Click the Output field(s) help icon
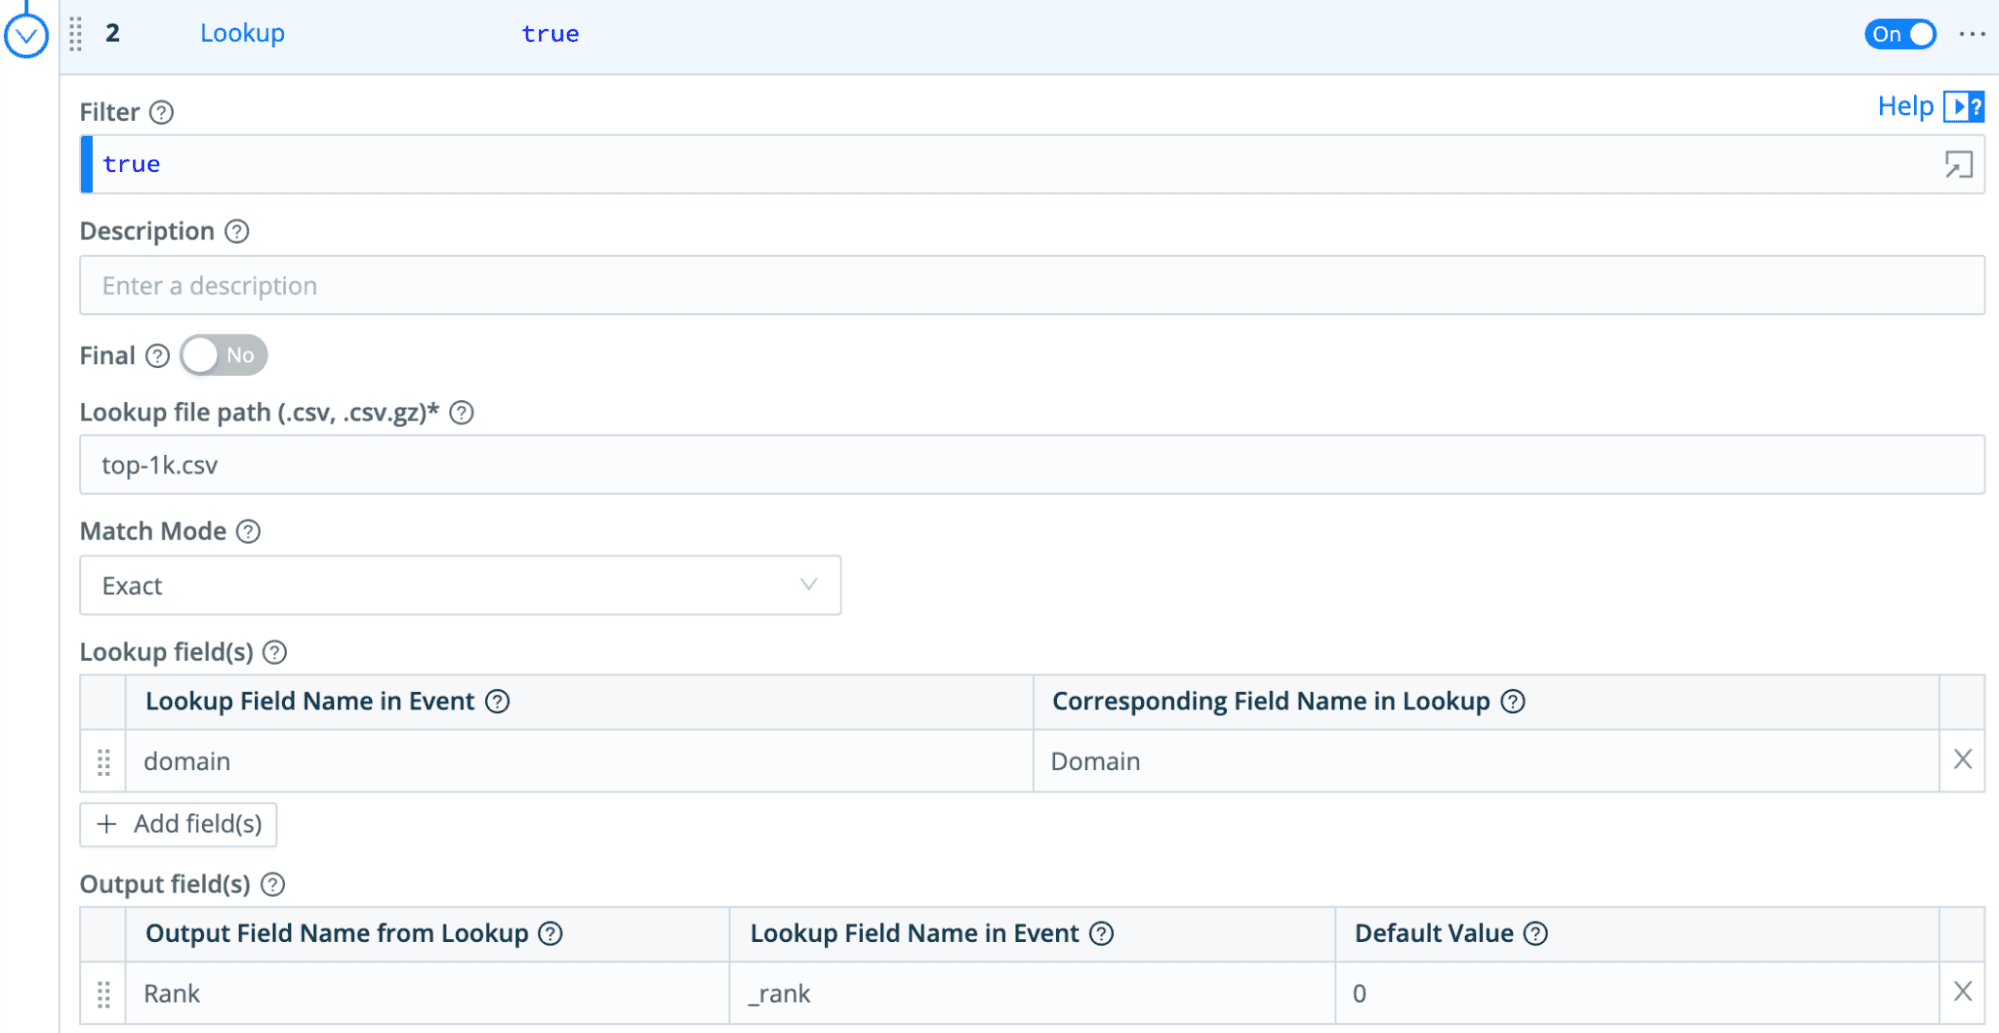 (x=272, y=885)
